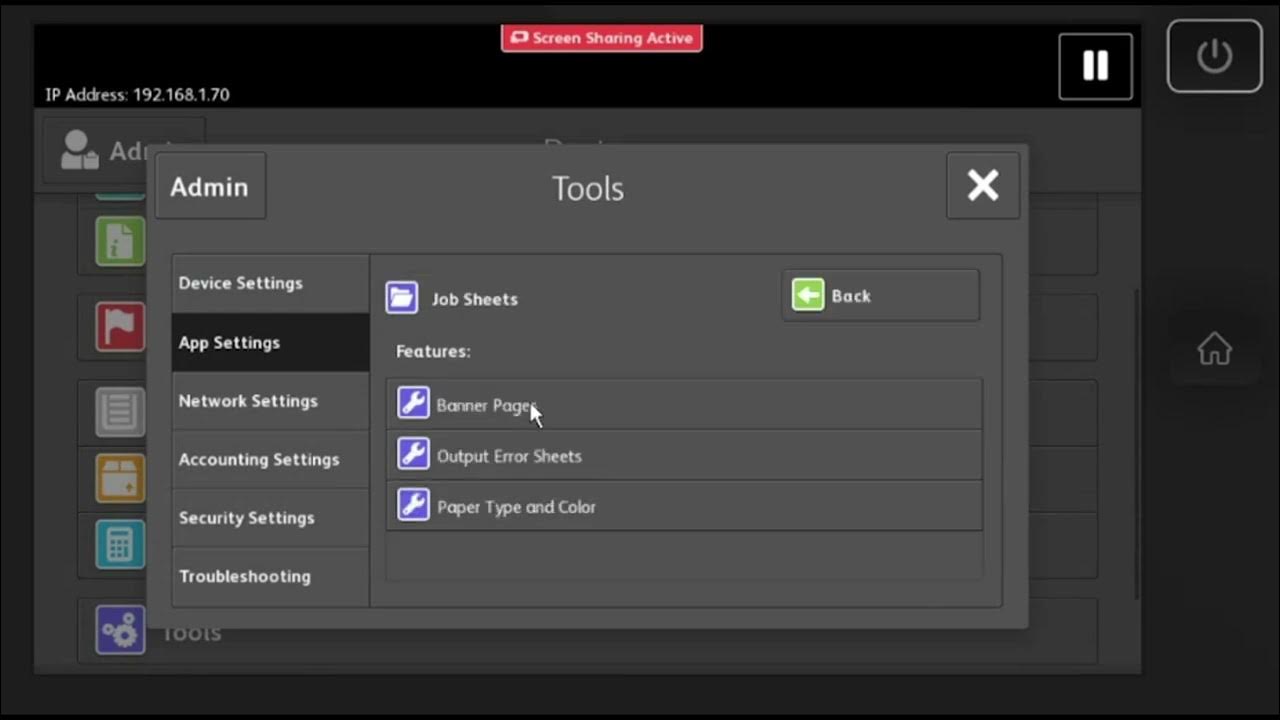
Task: Open the Output Error Sheets feature
Action: click(684, 455)
